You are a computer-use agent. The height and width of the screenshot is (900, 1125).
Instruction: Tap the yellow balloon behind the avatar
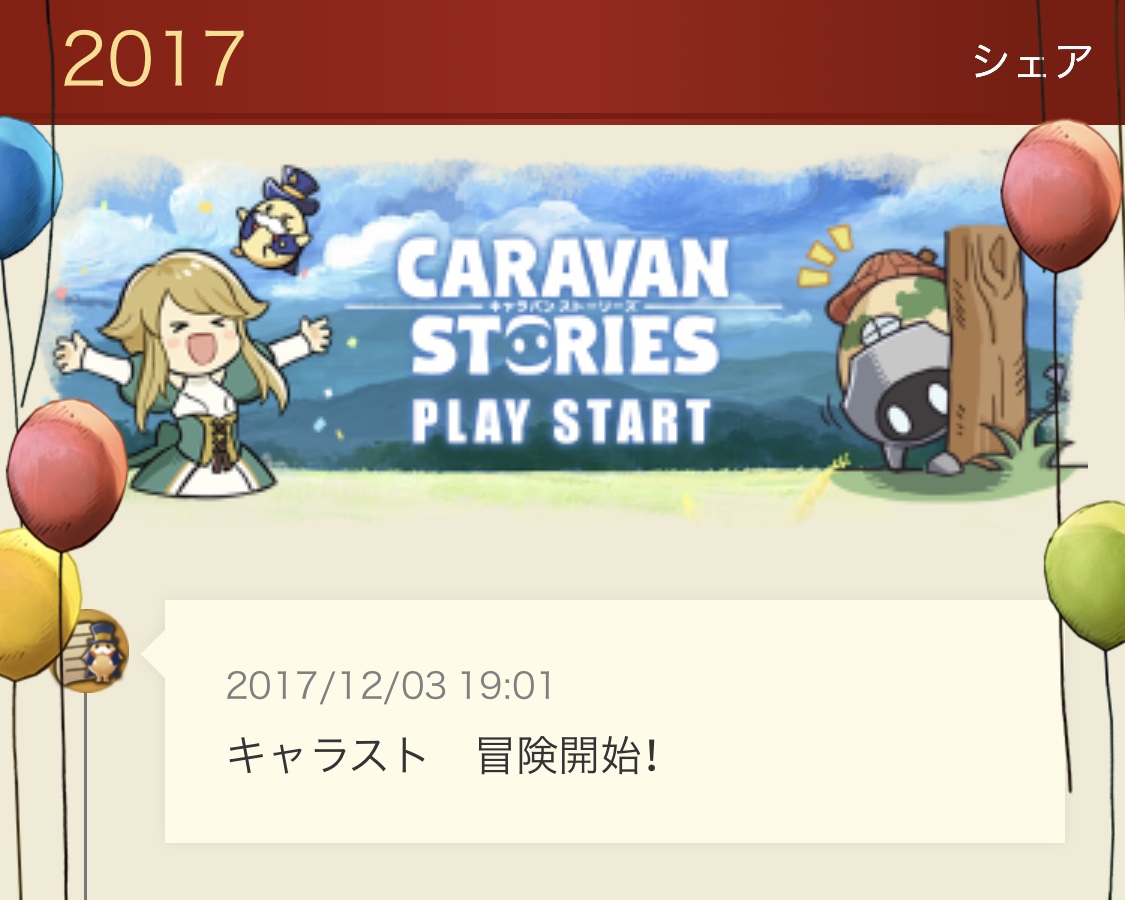point(36,604)
